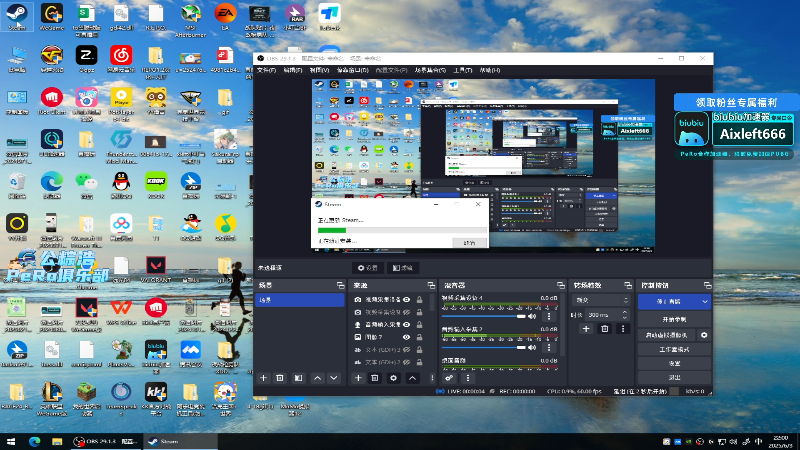Open three-dot menu at mixer panel bottom
Image resolution: width=800 pixels, height=450 pixels.
tap(468, 378)
